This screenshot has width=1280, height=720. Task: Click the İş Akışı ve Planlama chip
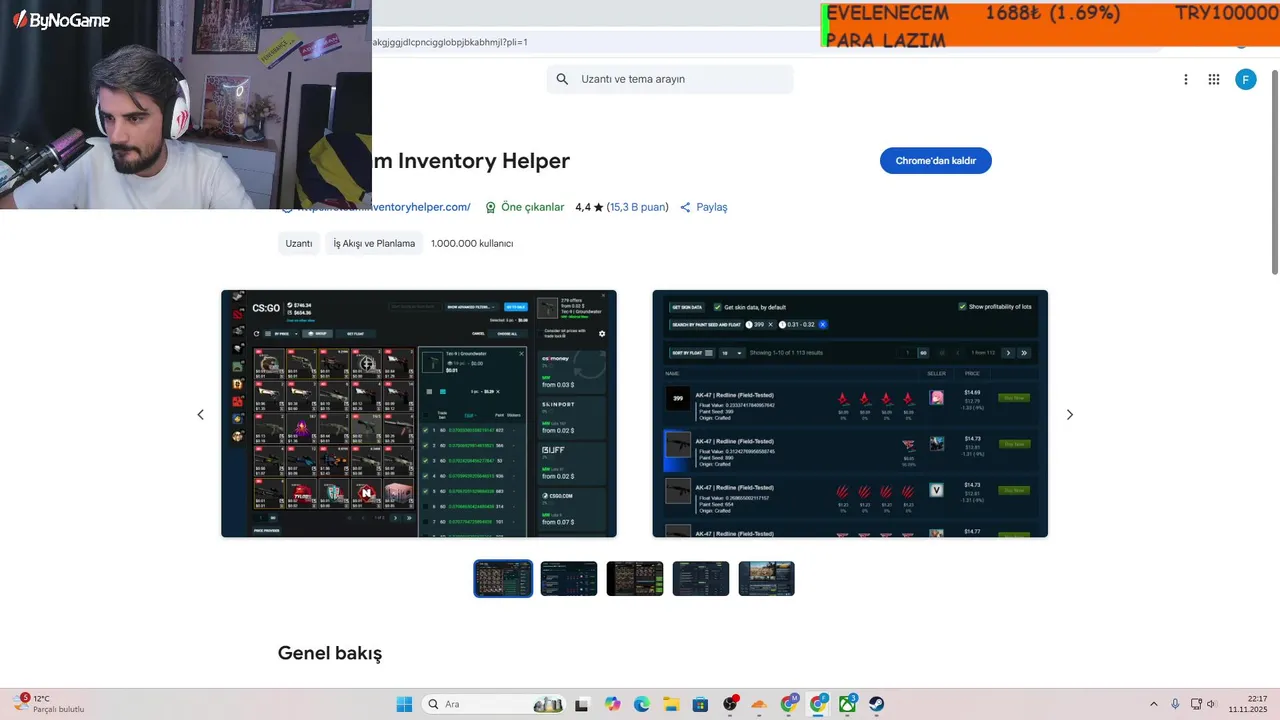pos(374,243)
